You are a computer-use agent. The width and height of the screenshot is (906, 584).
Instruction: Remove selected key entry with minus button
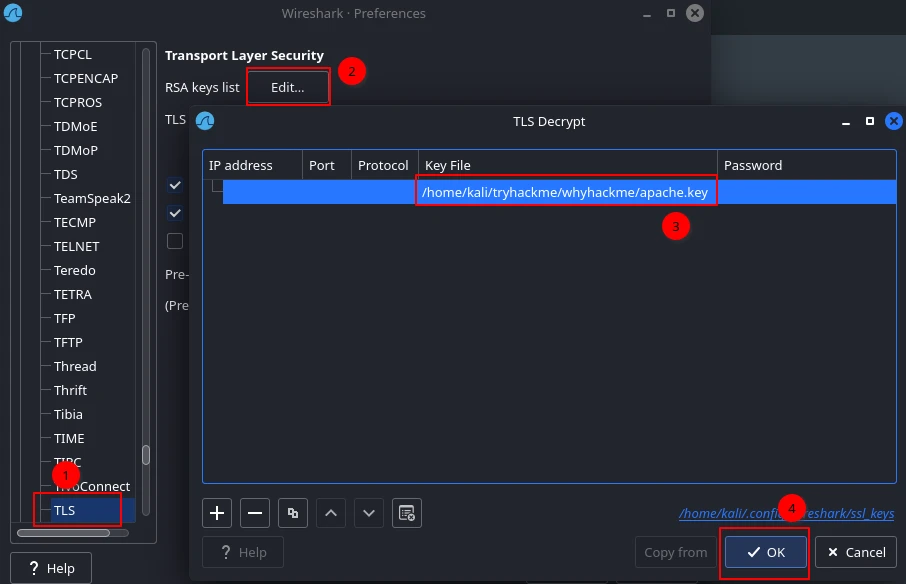[x=255, y=513]
